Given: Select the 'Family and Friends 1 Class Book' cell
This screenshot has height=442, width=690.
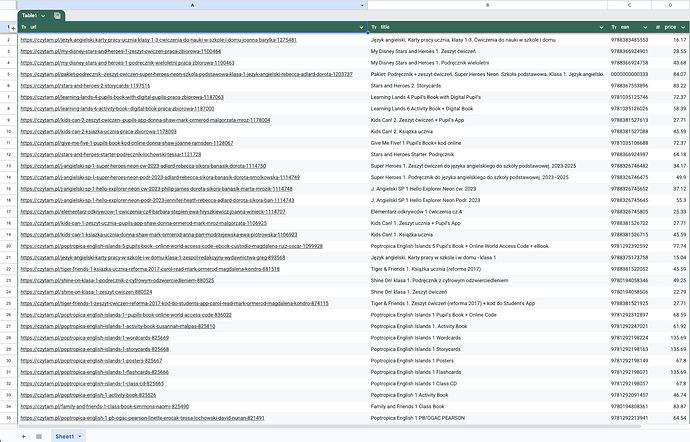Looking at the screenshot, I should 488,406.
